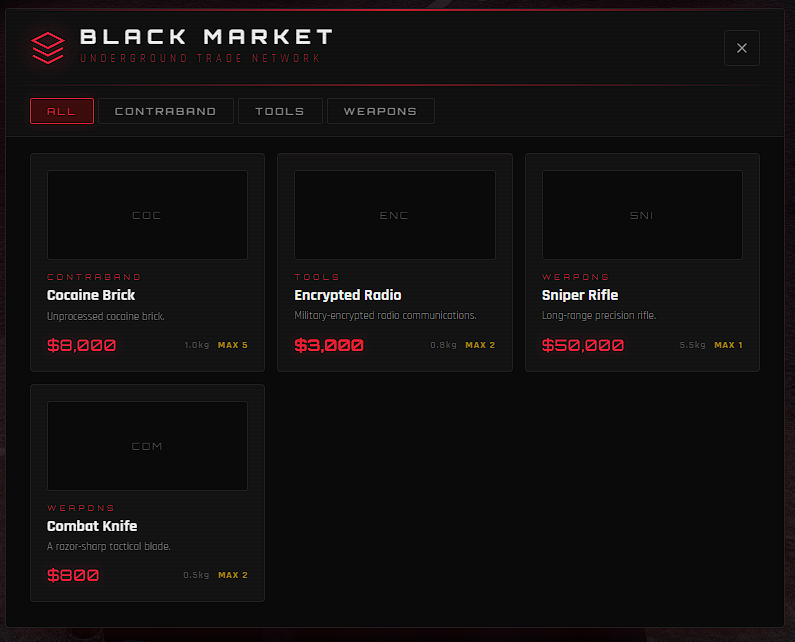Click the COM item image placeholder

click(148, 446)
